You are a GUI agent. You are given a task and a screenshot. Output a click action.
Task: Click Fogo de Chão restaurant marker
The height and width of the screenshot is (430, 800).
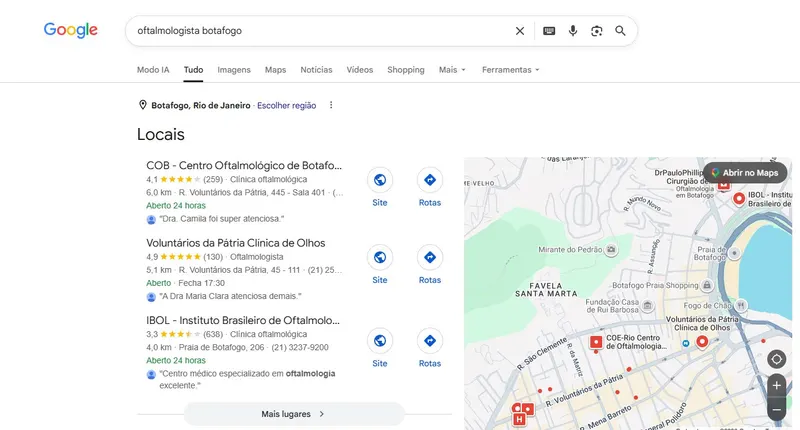coord(740,306)
